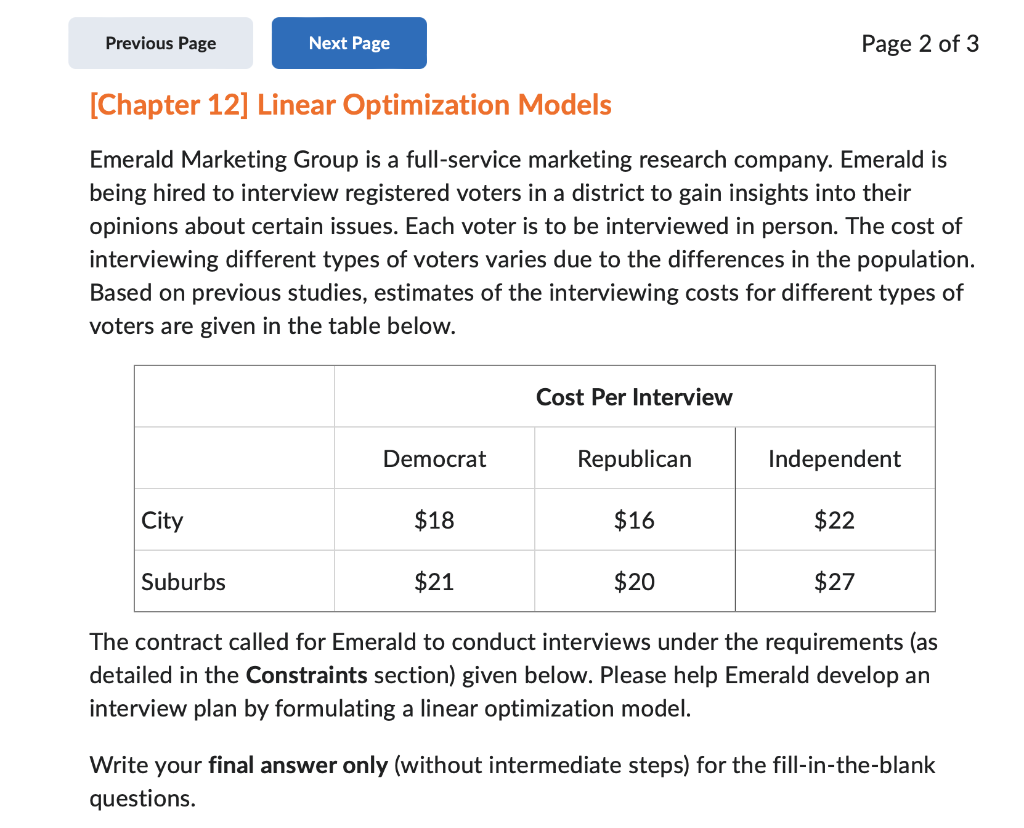Select the $27 cost cell
Image resolution: width=1024 pixels, height=828 pixels.
click(x=834, y=581)
